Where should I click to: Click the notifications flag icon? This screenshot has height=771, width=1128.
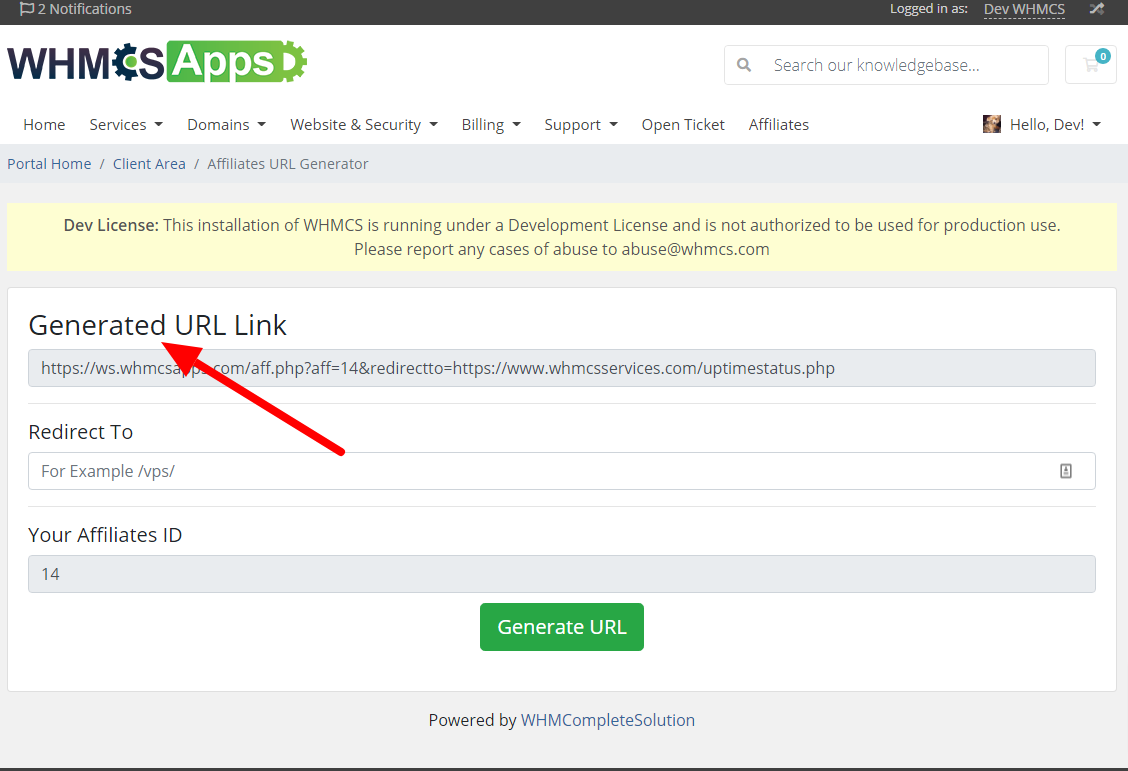27,9
